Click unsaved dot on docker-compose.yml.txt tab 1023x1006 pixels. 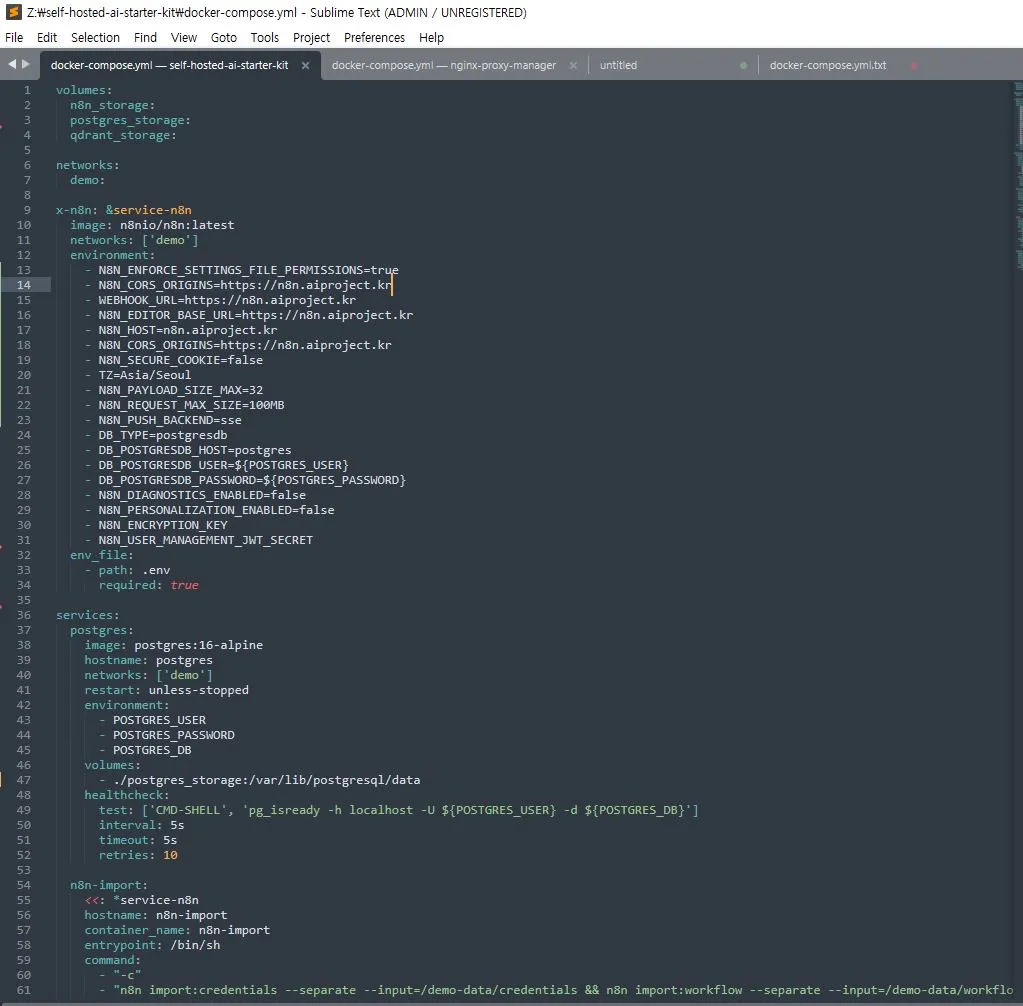click(914, 65)
